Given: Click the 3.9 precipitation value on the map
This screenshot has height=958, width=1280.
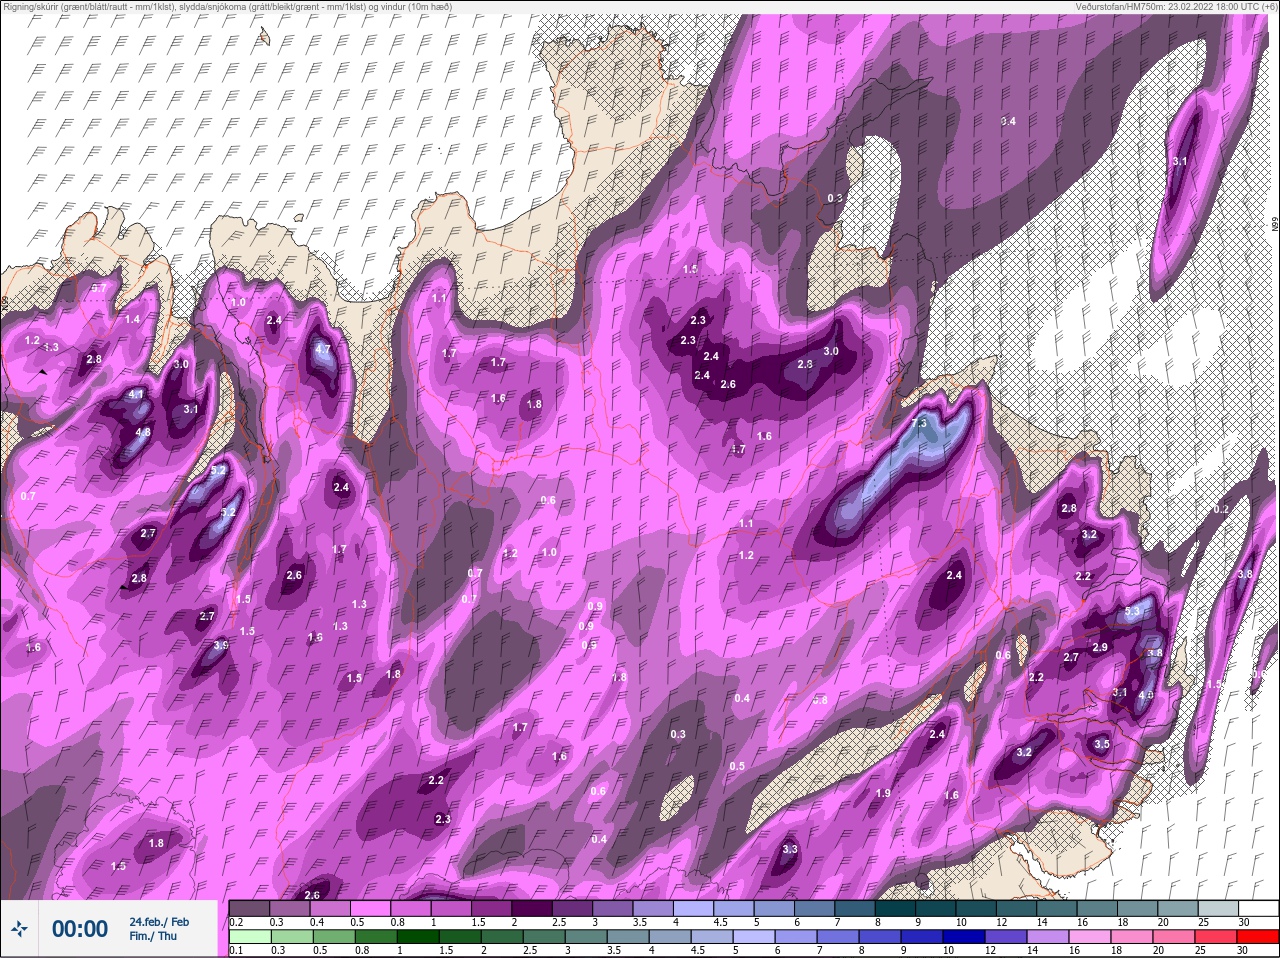Looking at the screenshot, I should click(x=221, y=645).
